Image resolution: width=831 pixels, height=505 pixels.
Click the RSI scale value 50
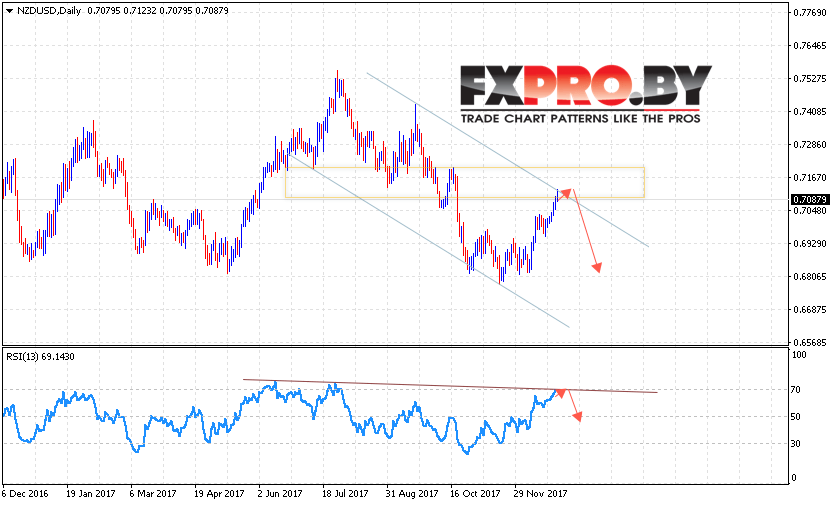coord(795,417)
